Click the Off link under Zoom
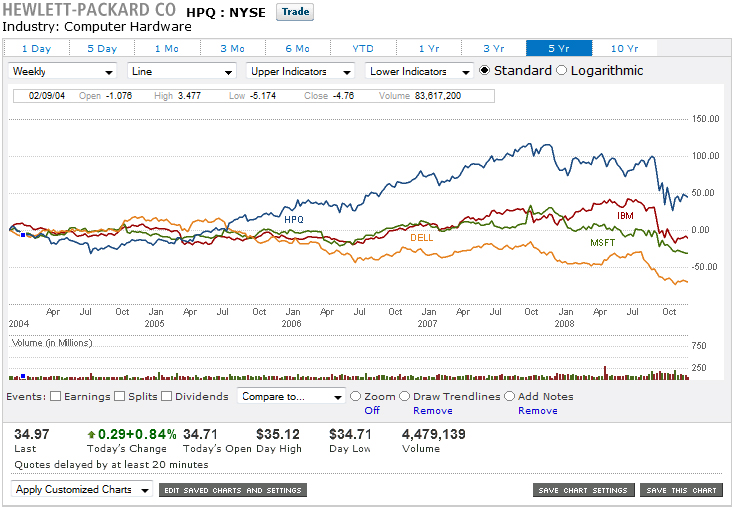This screenshot has width=734, height=510. point(372,410)
